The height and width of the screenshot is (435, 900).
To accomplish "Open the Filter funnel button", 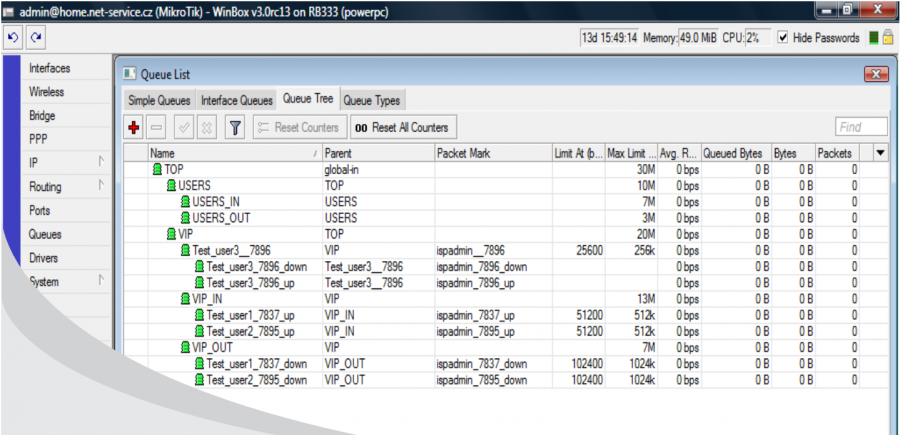I will point(234,127).
